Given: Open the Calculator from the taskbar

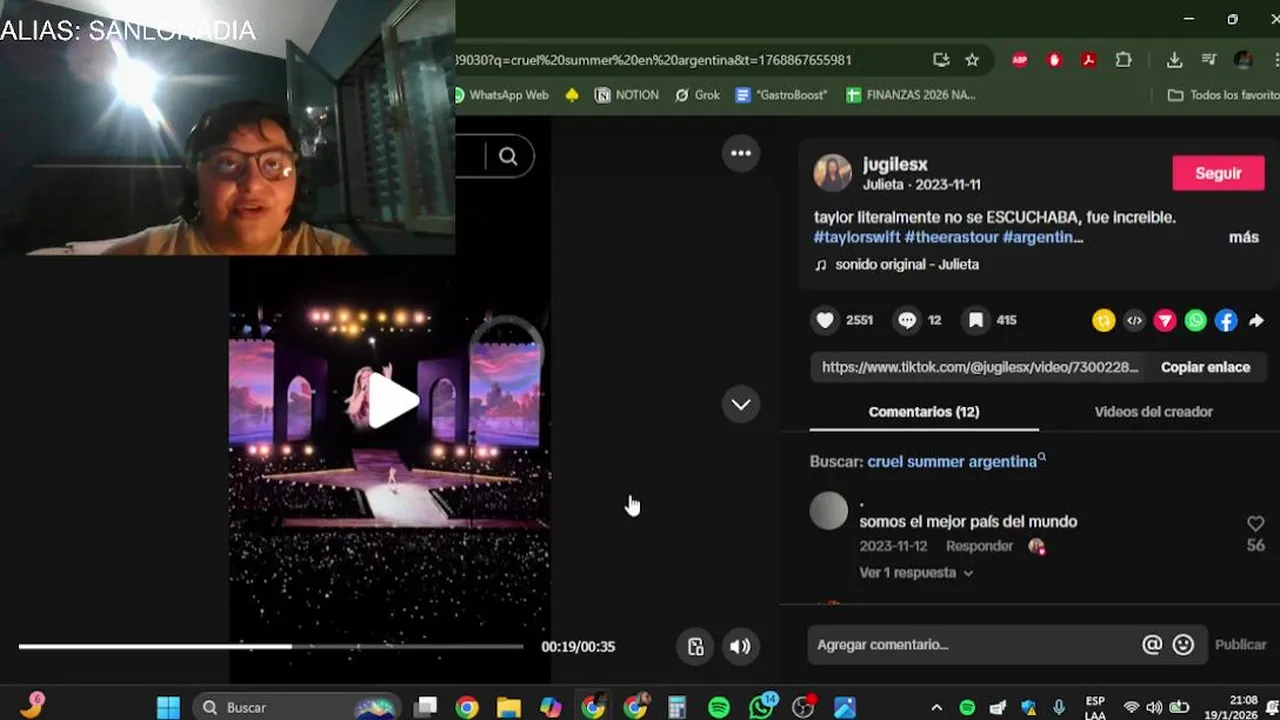Looking at the screenshot, I should (677, 707).
